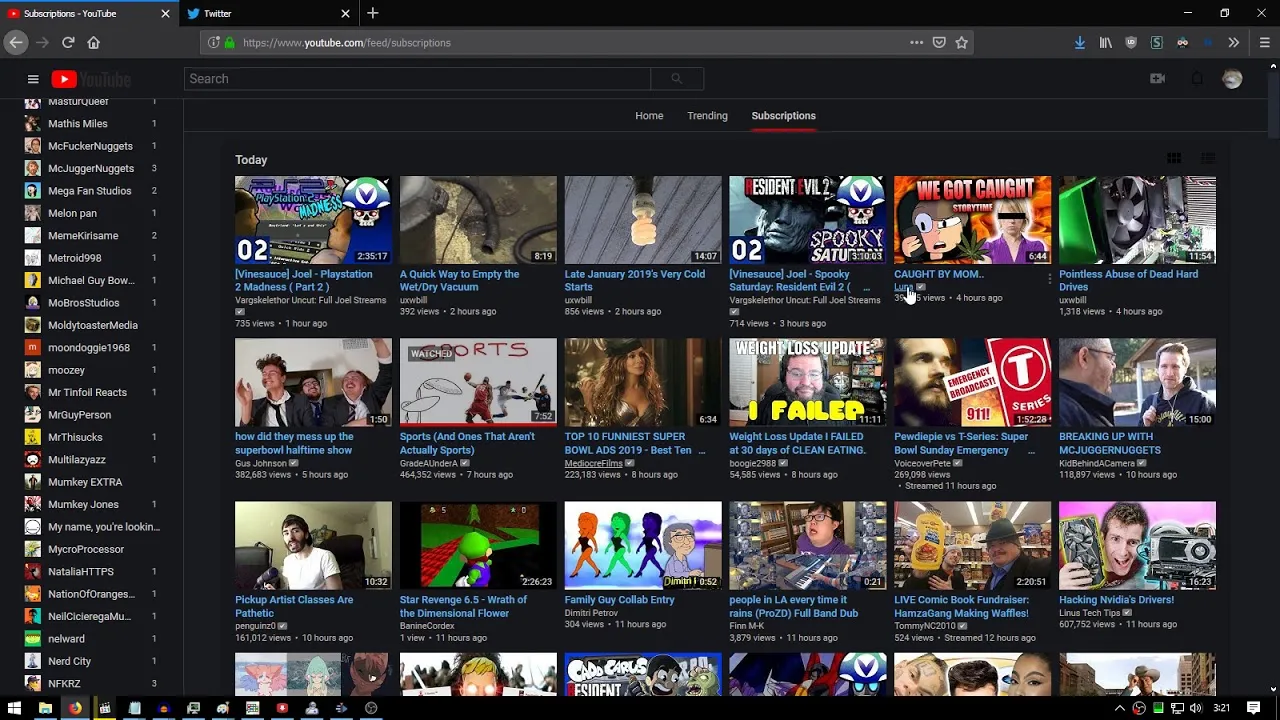The image size is (1280, 720).
Task: Open Firefox application menu
Action: pos(1265,42)
